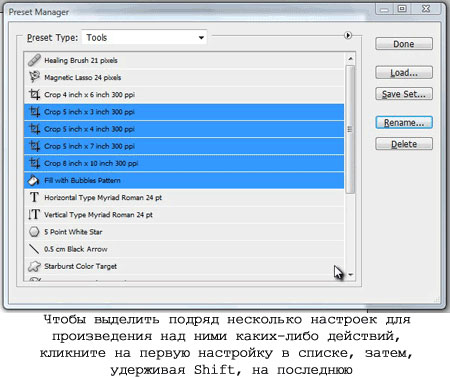450x378 pixels.
Task: Click the Done button
Action: 404,44
